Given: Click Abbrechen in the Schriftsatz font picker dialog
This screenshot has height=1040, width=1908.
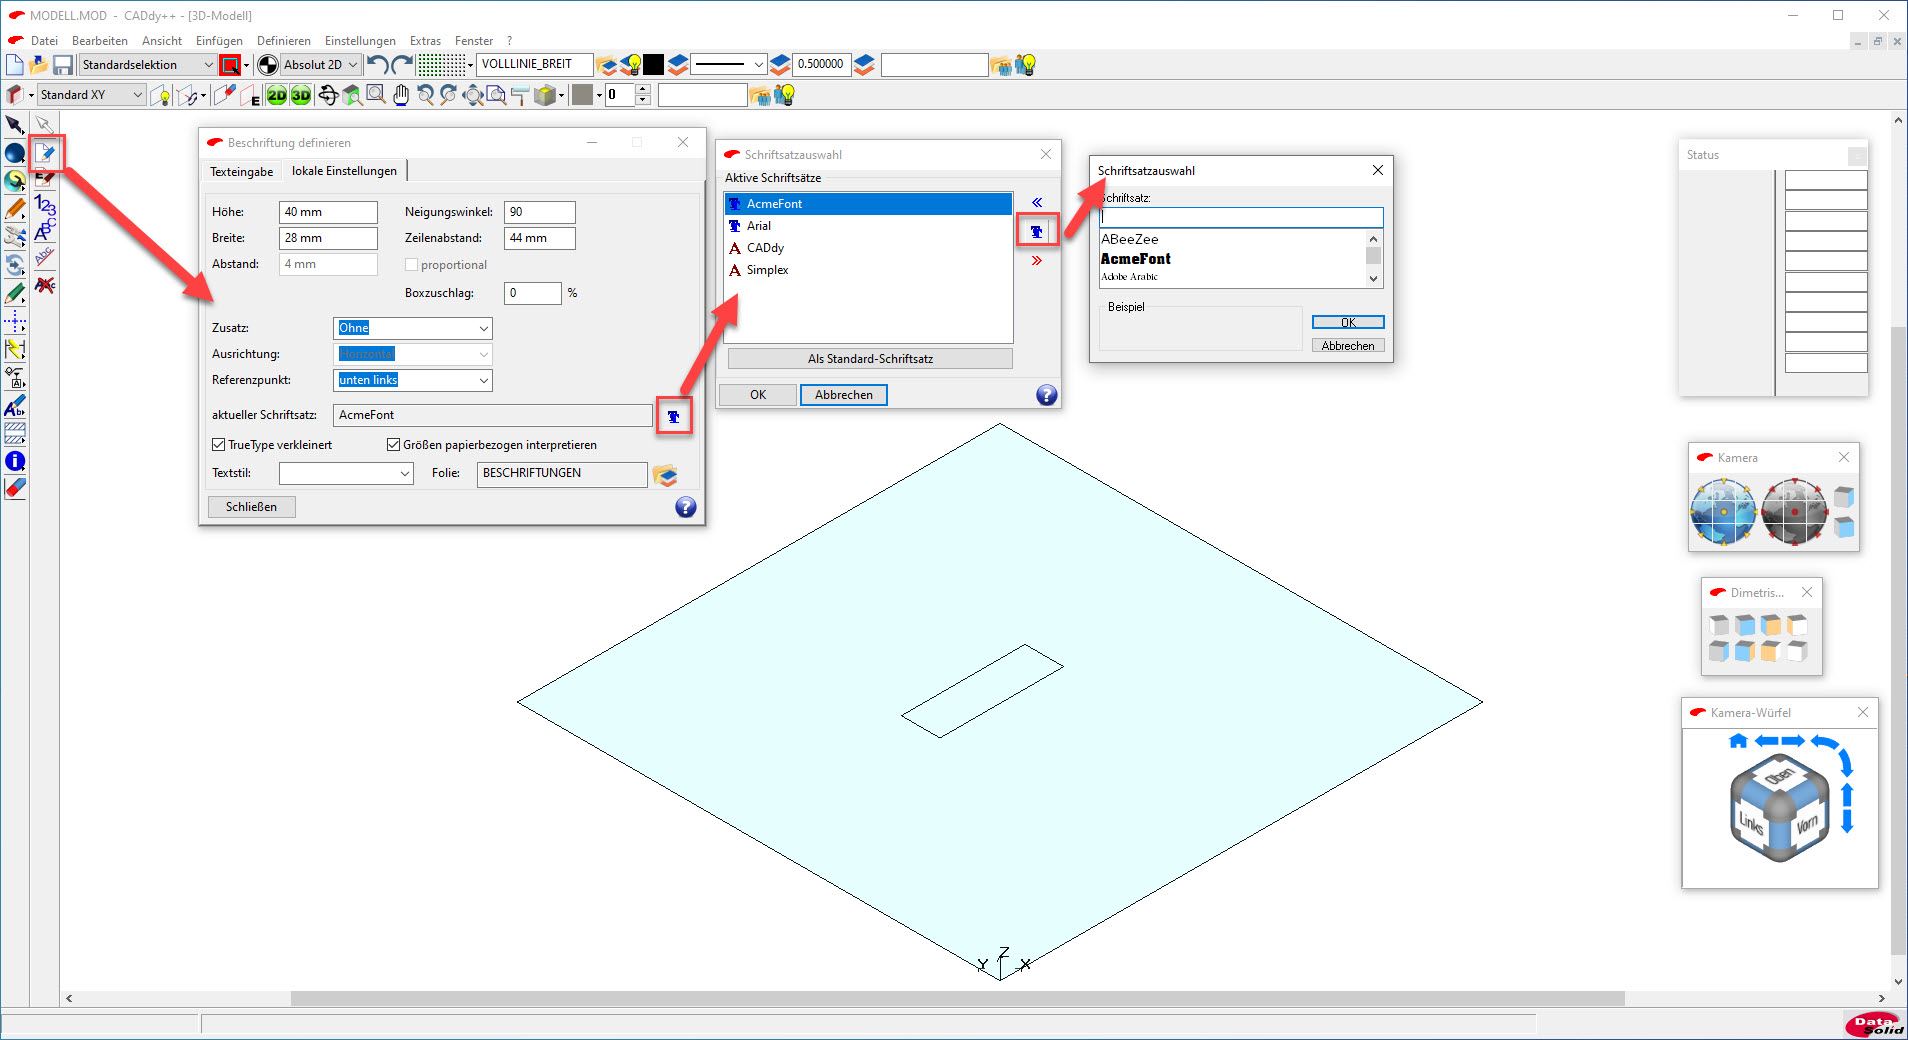Looking at the screenshot, I should click(1348, 346).
